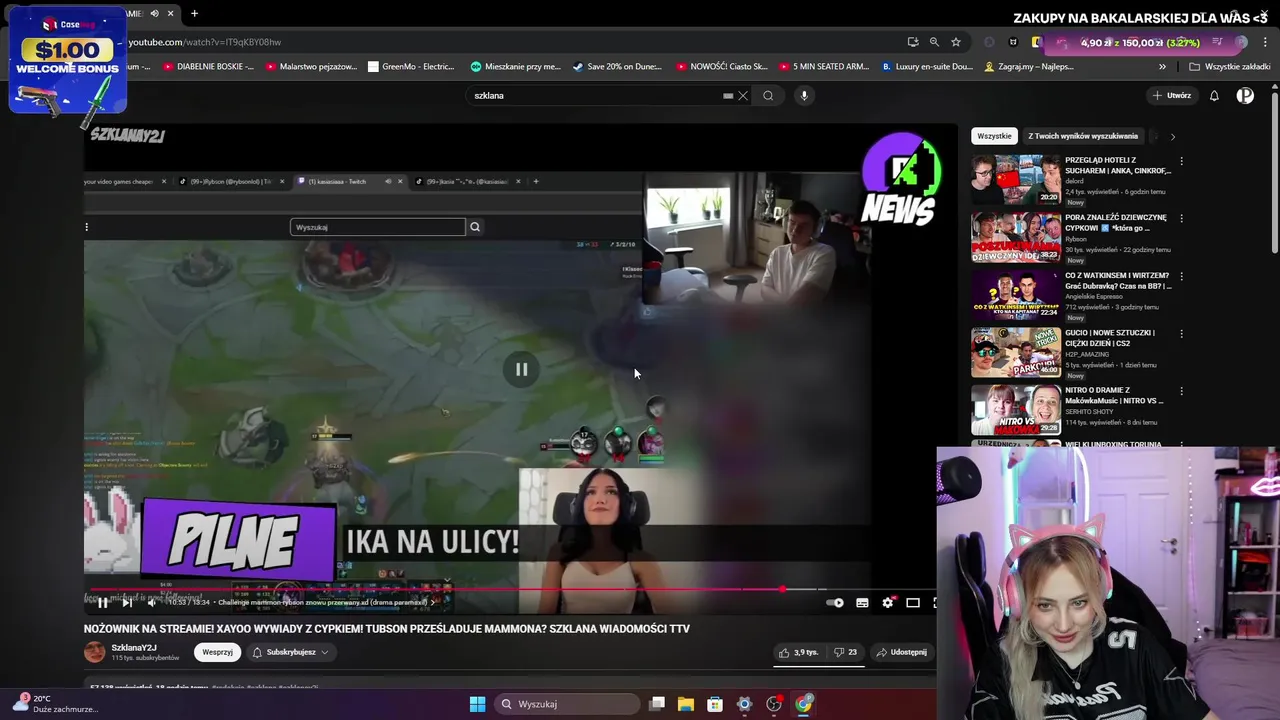Open the weather widget showing 20°C
The image size is (1280, 720).
pyautogui.click(x=55, y=703)
